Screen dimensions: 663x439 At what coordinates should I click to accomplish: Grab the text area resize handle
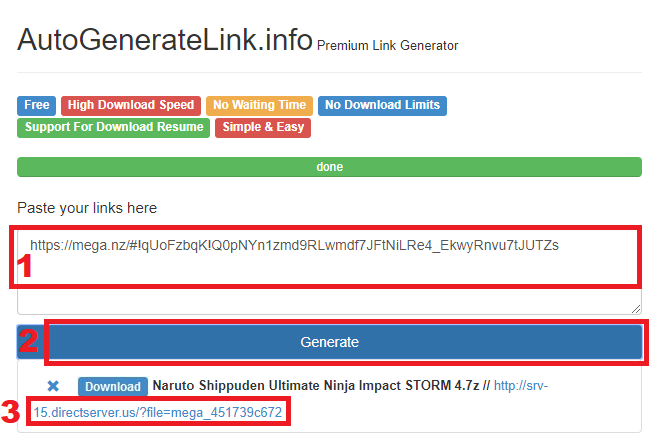coord(636,308)
